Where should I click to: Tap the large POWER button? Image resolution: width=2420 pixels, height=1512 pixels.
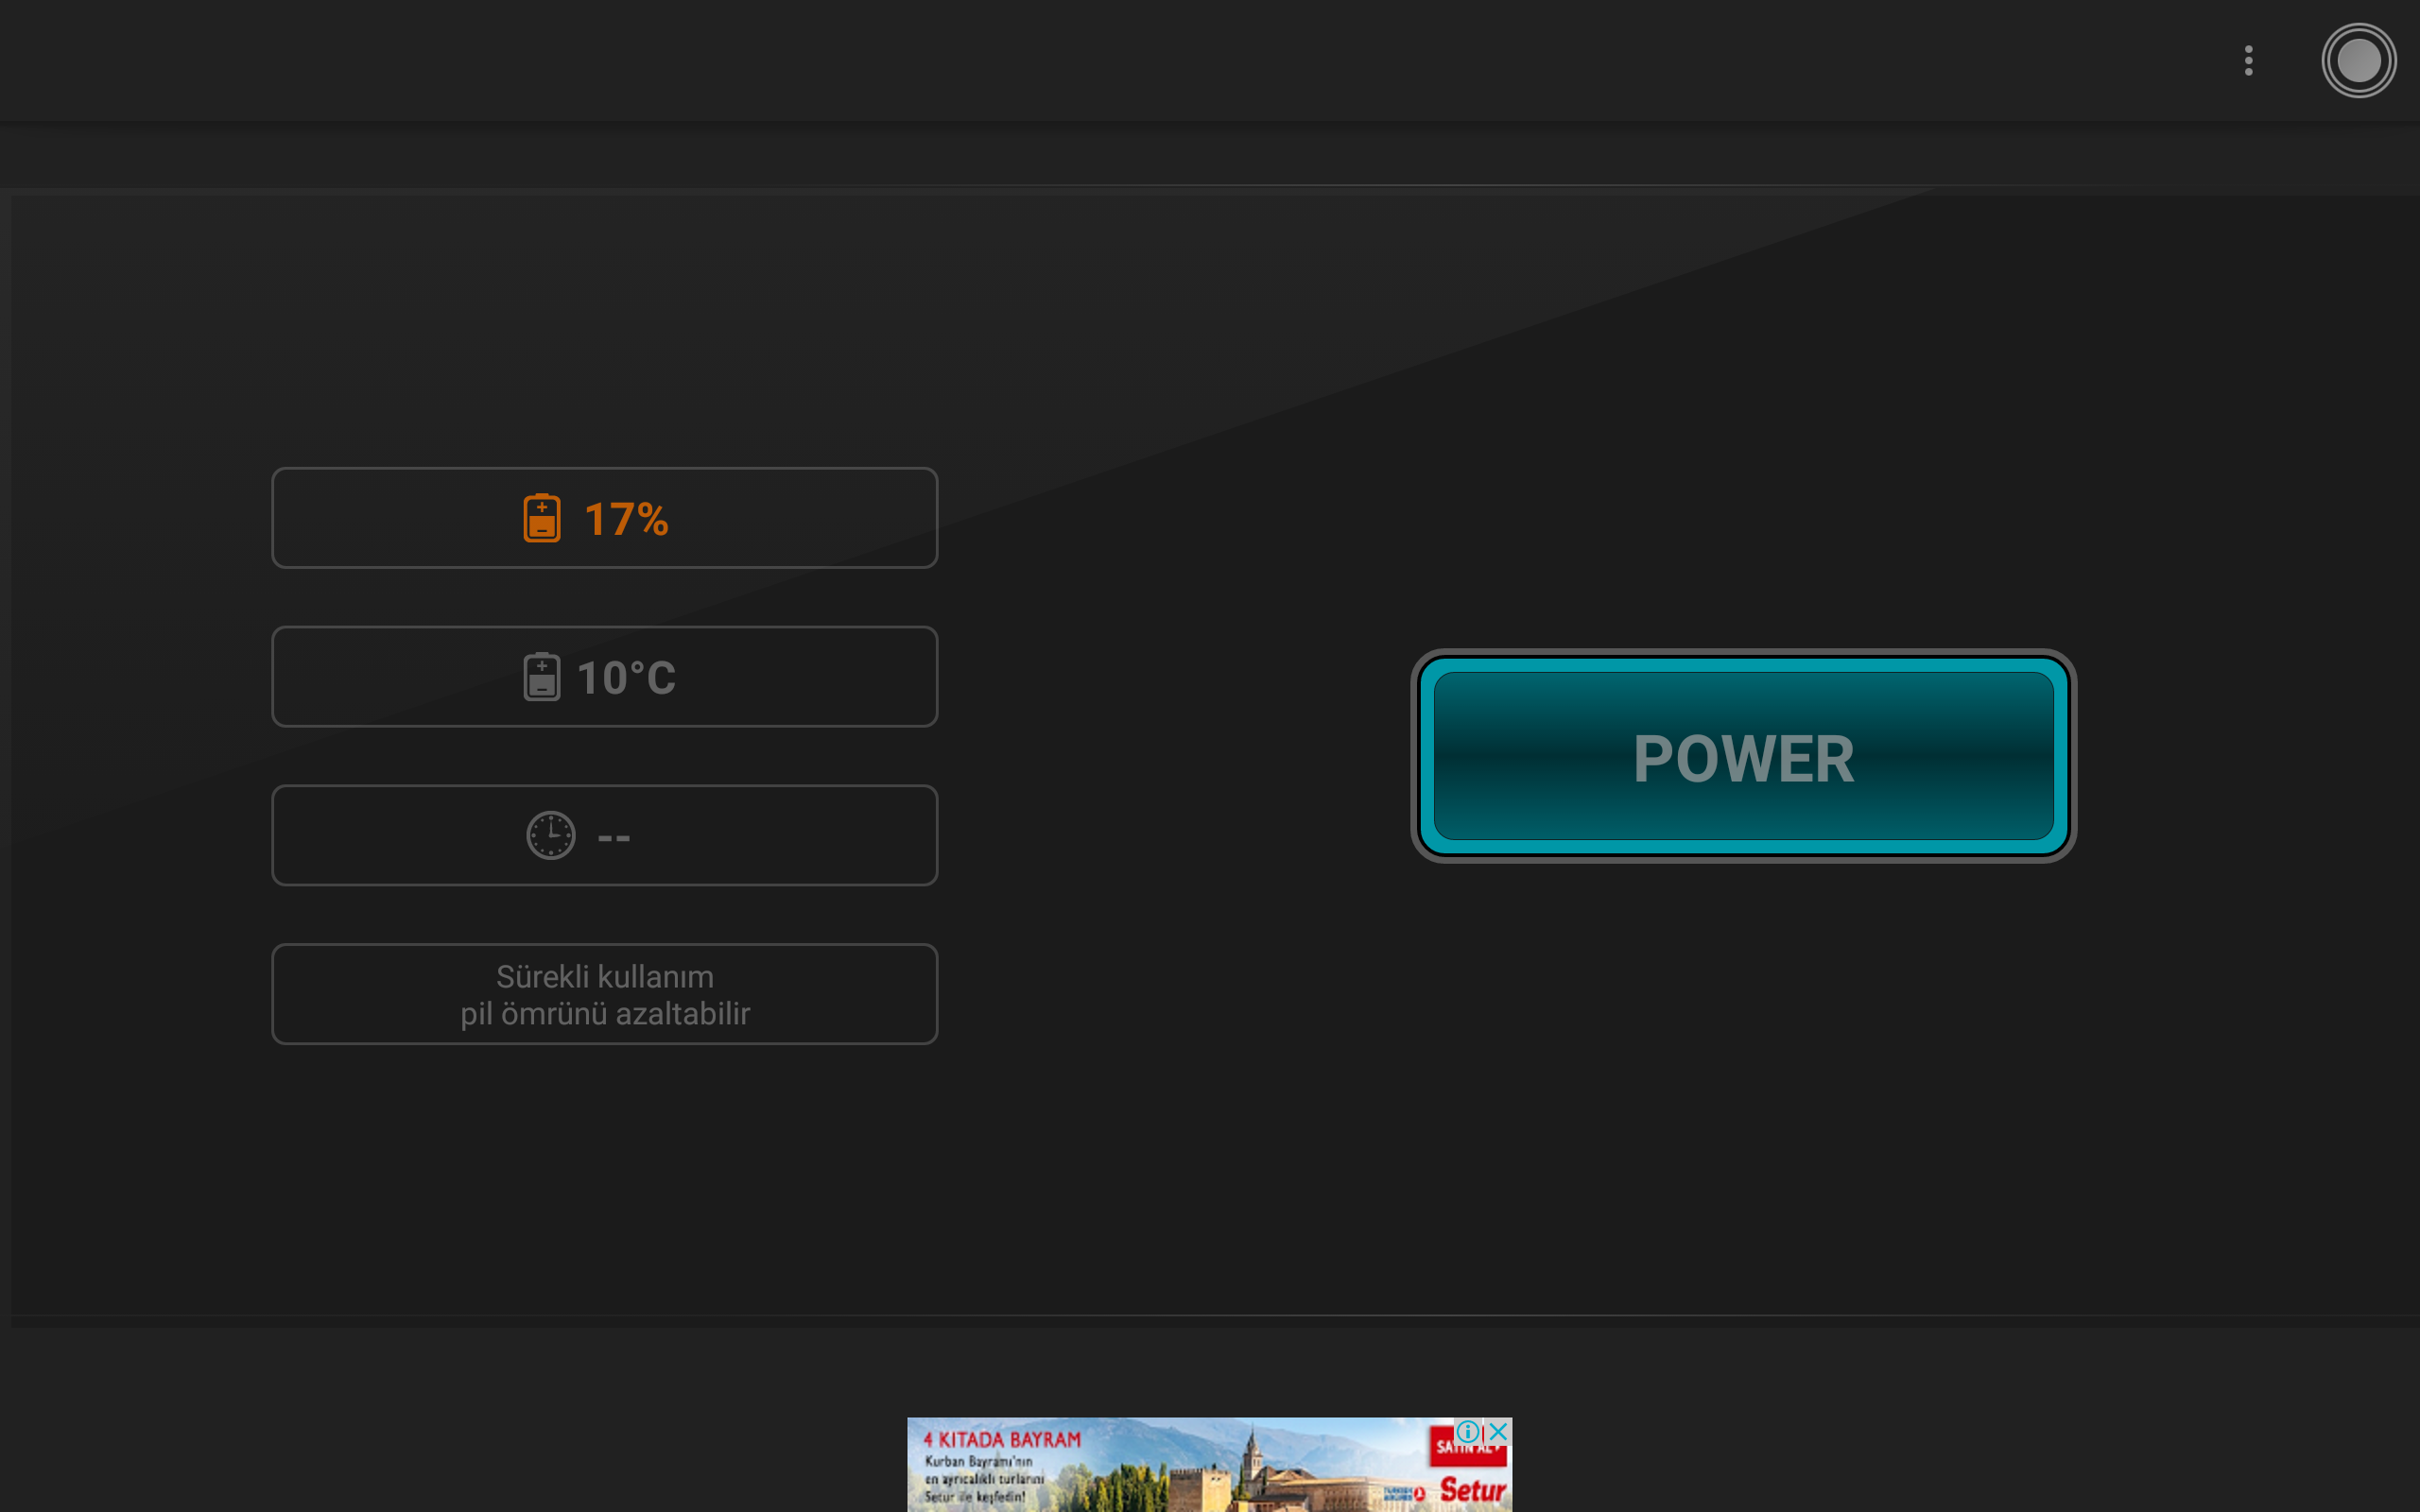1743,756
